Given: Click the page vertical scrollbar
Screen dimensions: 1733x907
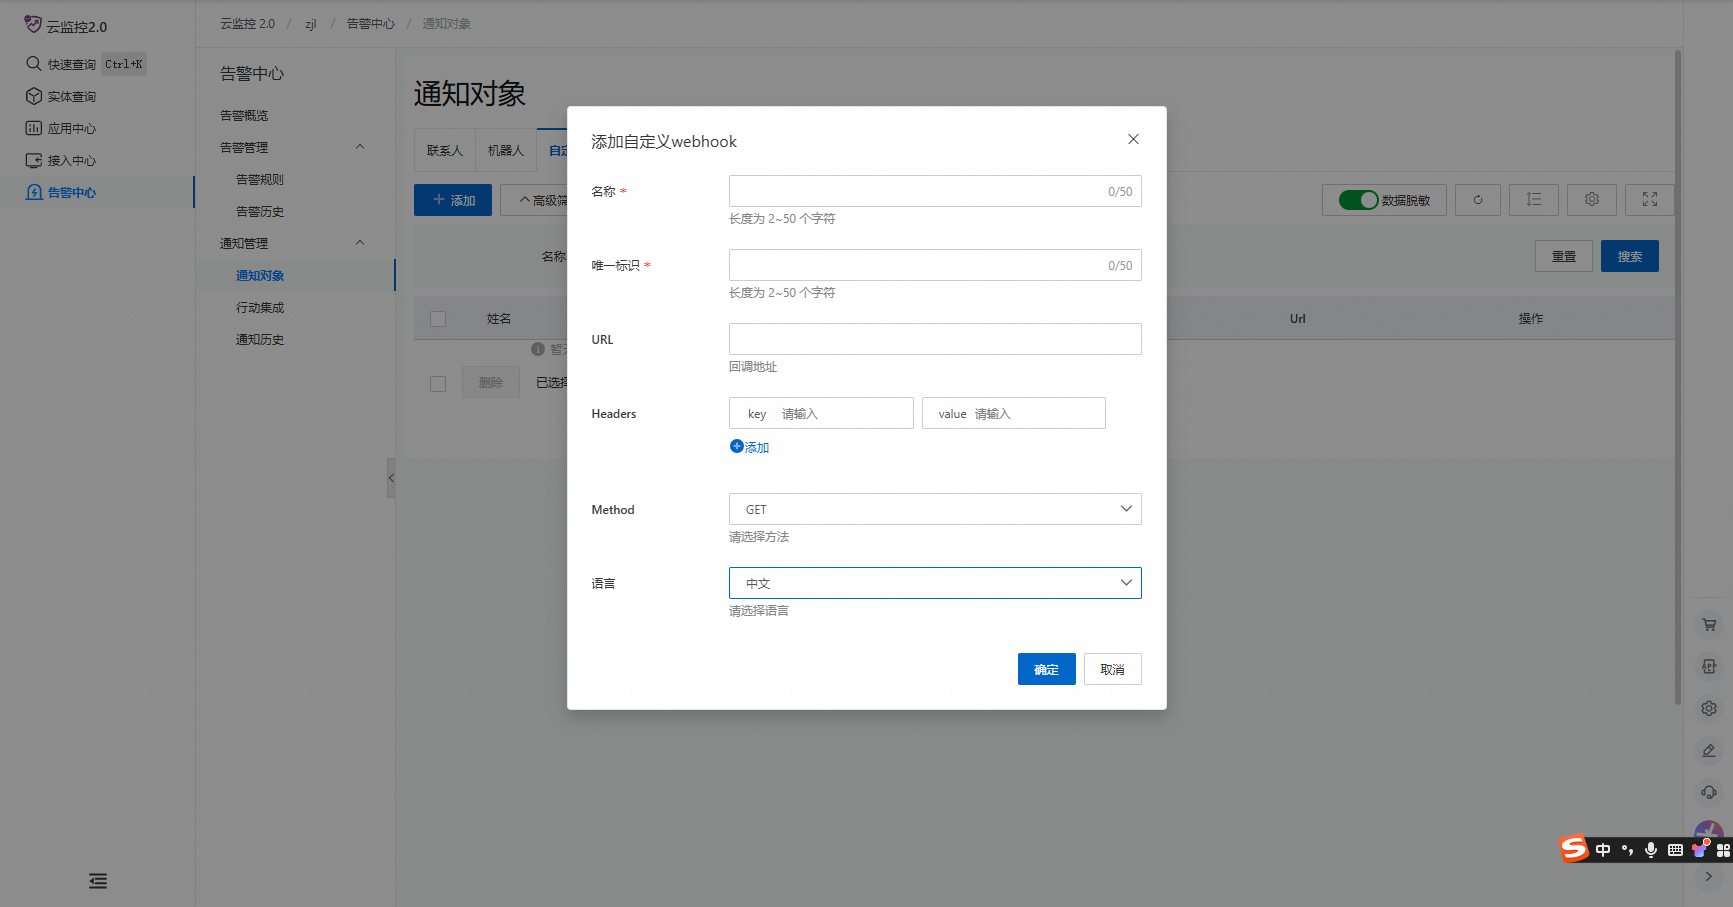Looking at the screenshot, I should pyautogui.click(x=1678, y=377).
